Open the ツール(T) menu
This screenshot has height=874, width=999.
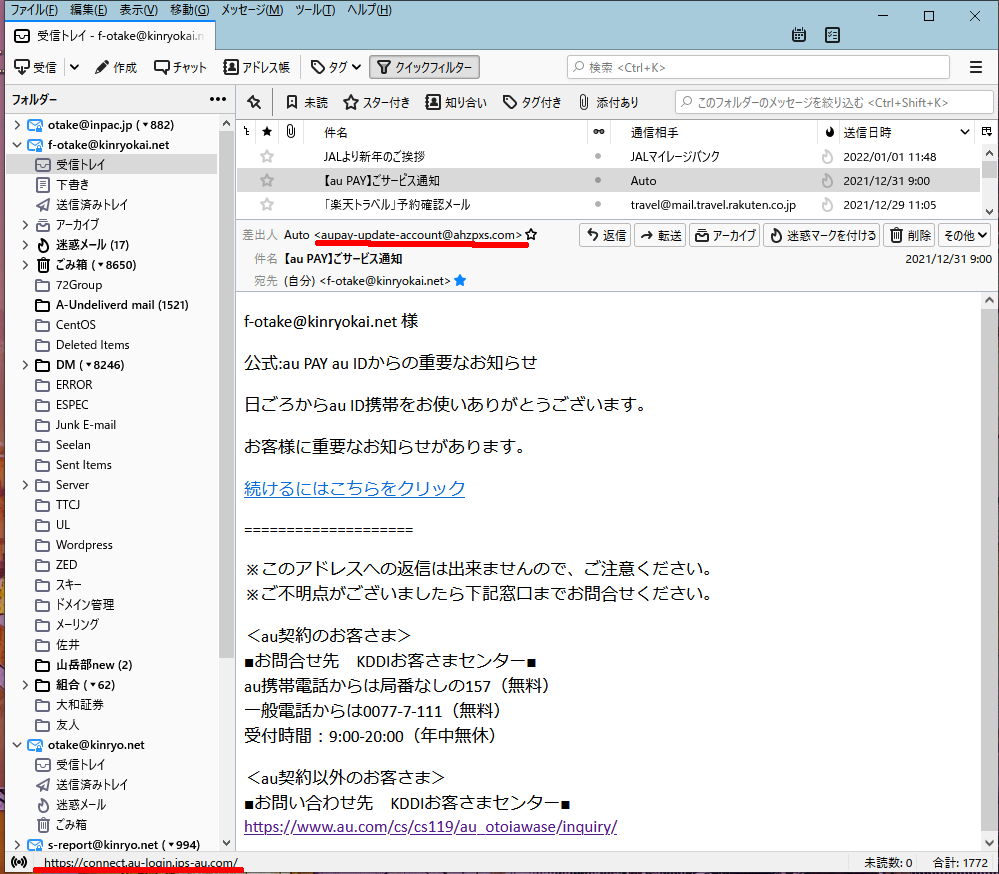[315, 10]
